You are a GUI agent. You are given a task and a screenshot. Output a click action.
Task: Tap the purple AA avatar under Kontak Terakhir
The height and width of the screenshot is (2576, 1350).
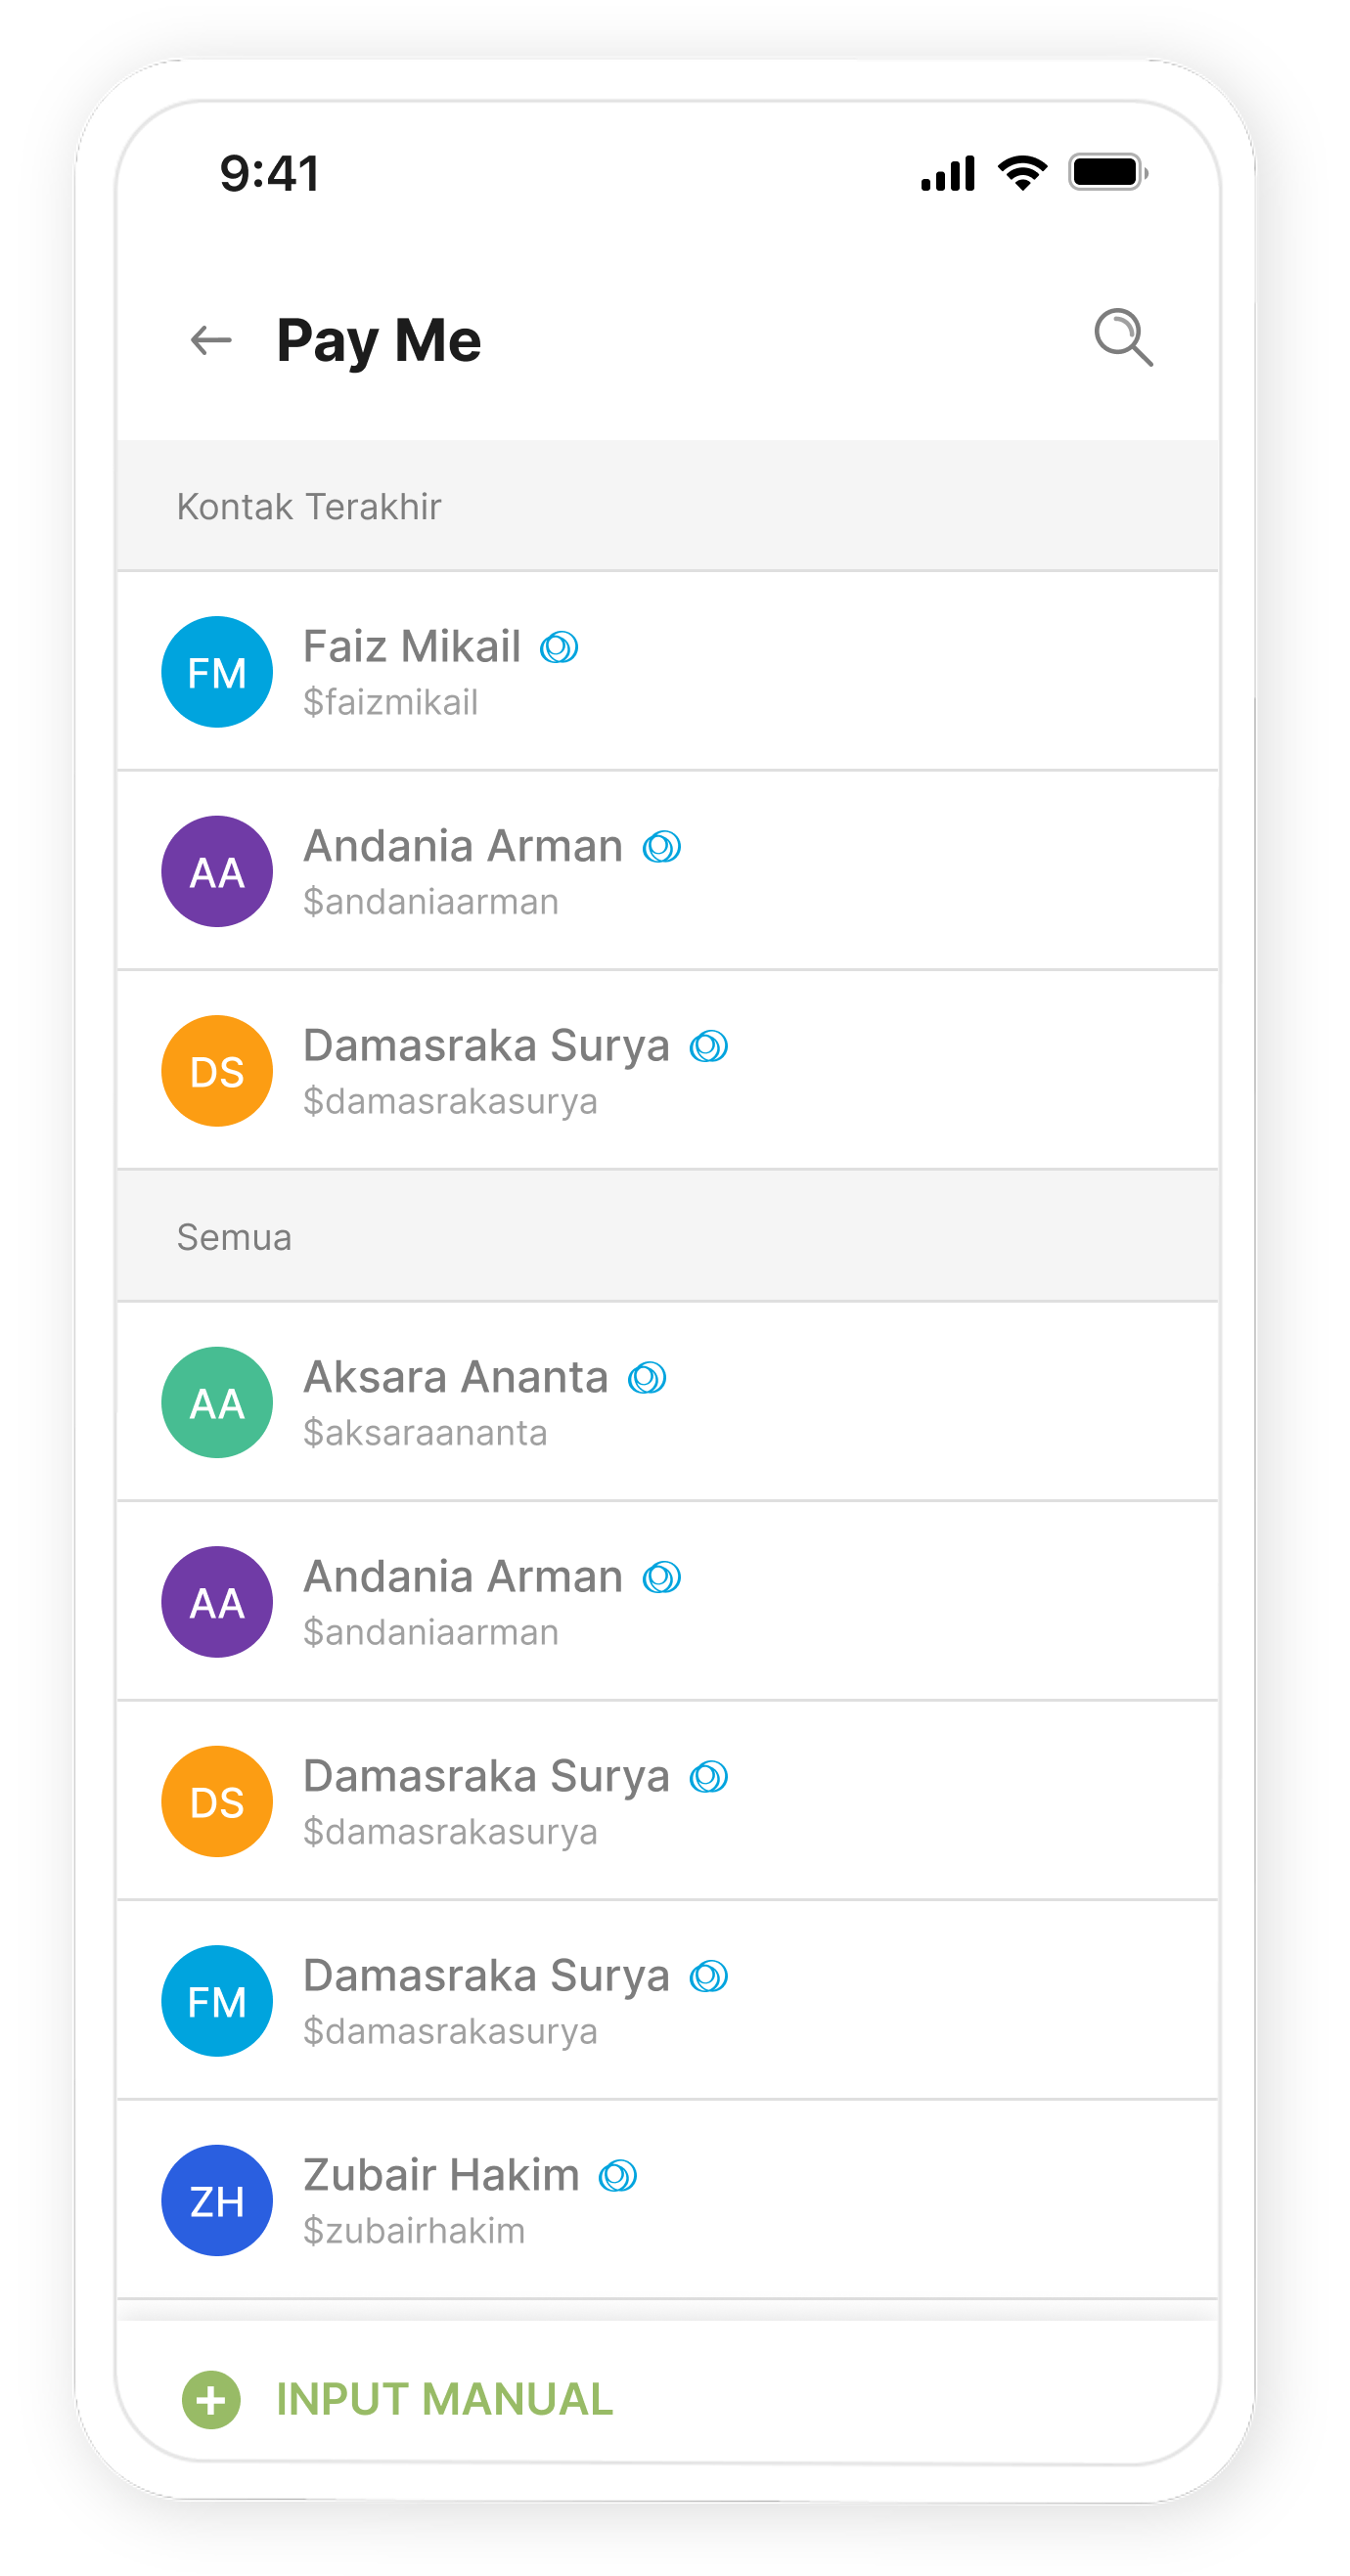click(217, 871)
